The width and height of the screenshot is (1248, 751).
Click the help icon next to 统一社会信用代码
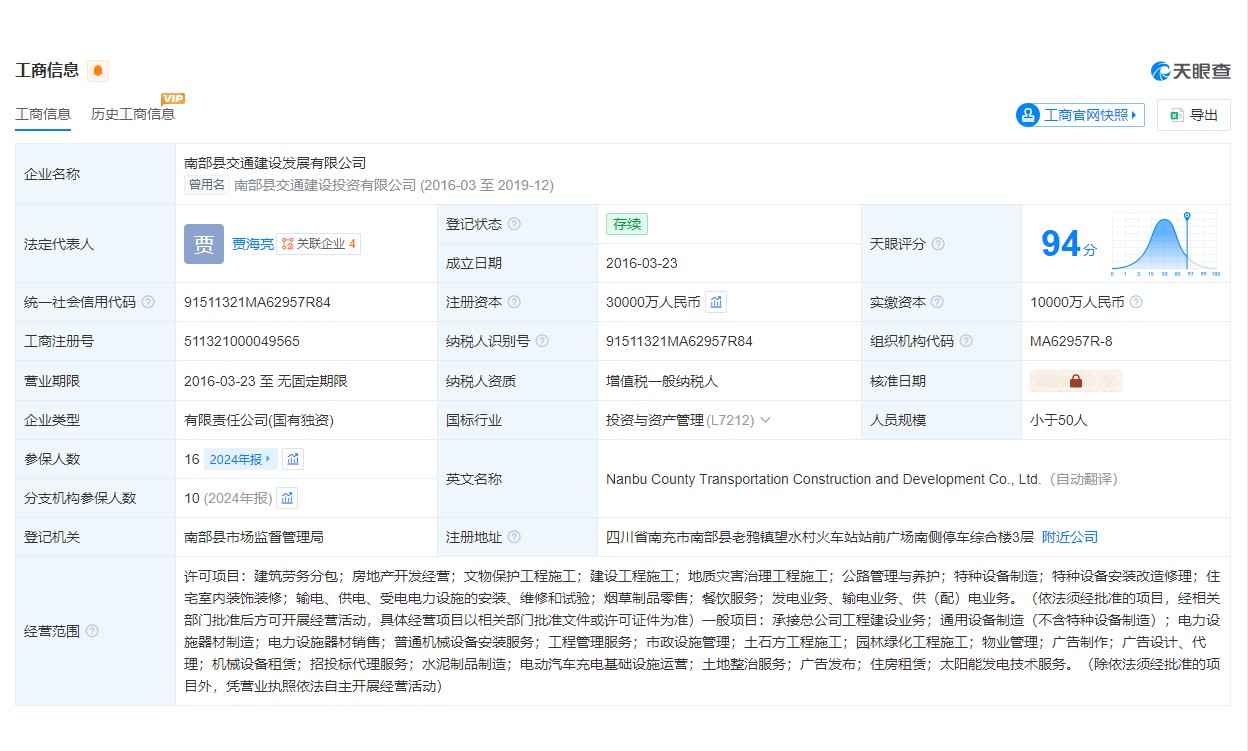149,302
